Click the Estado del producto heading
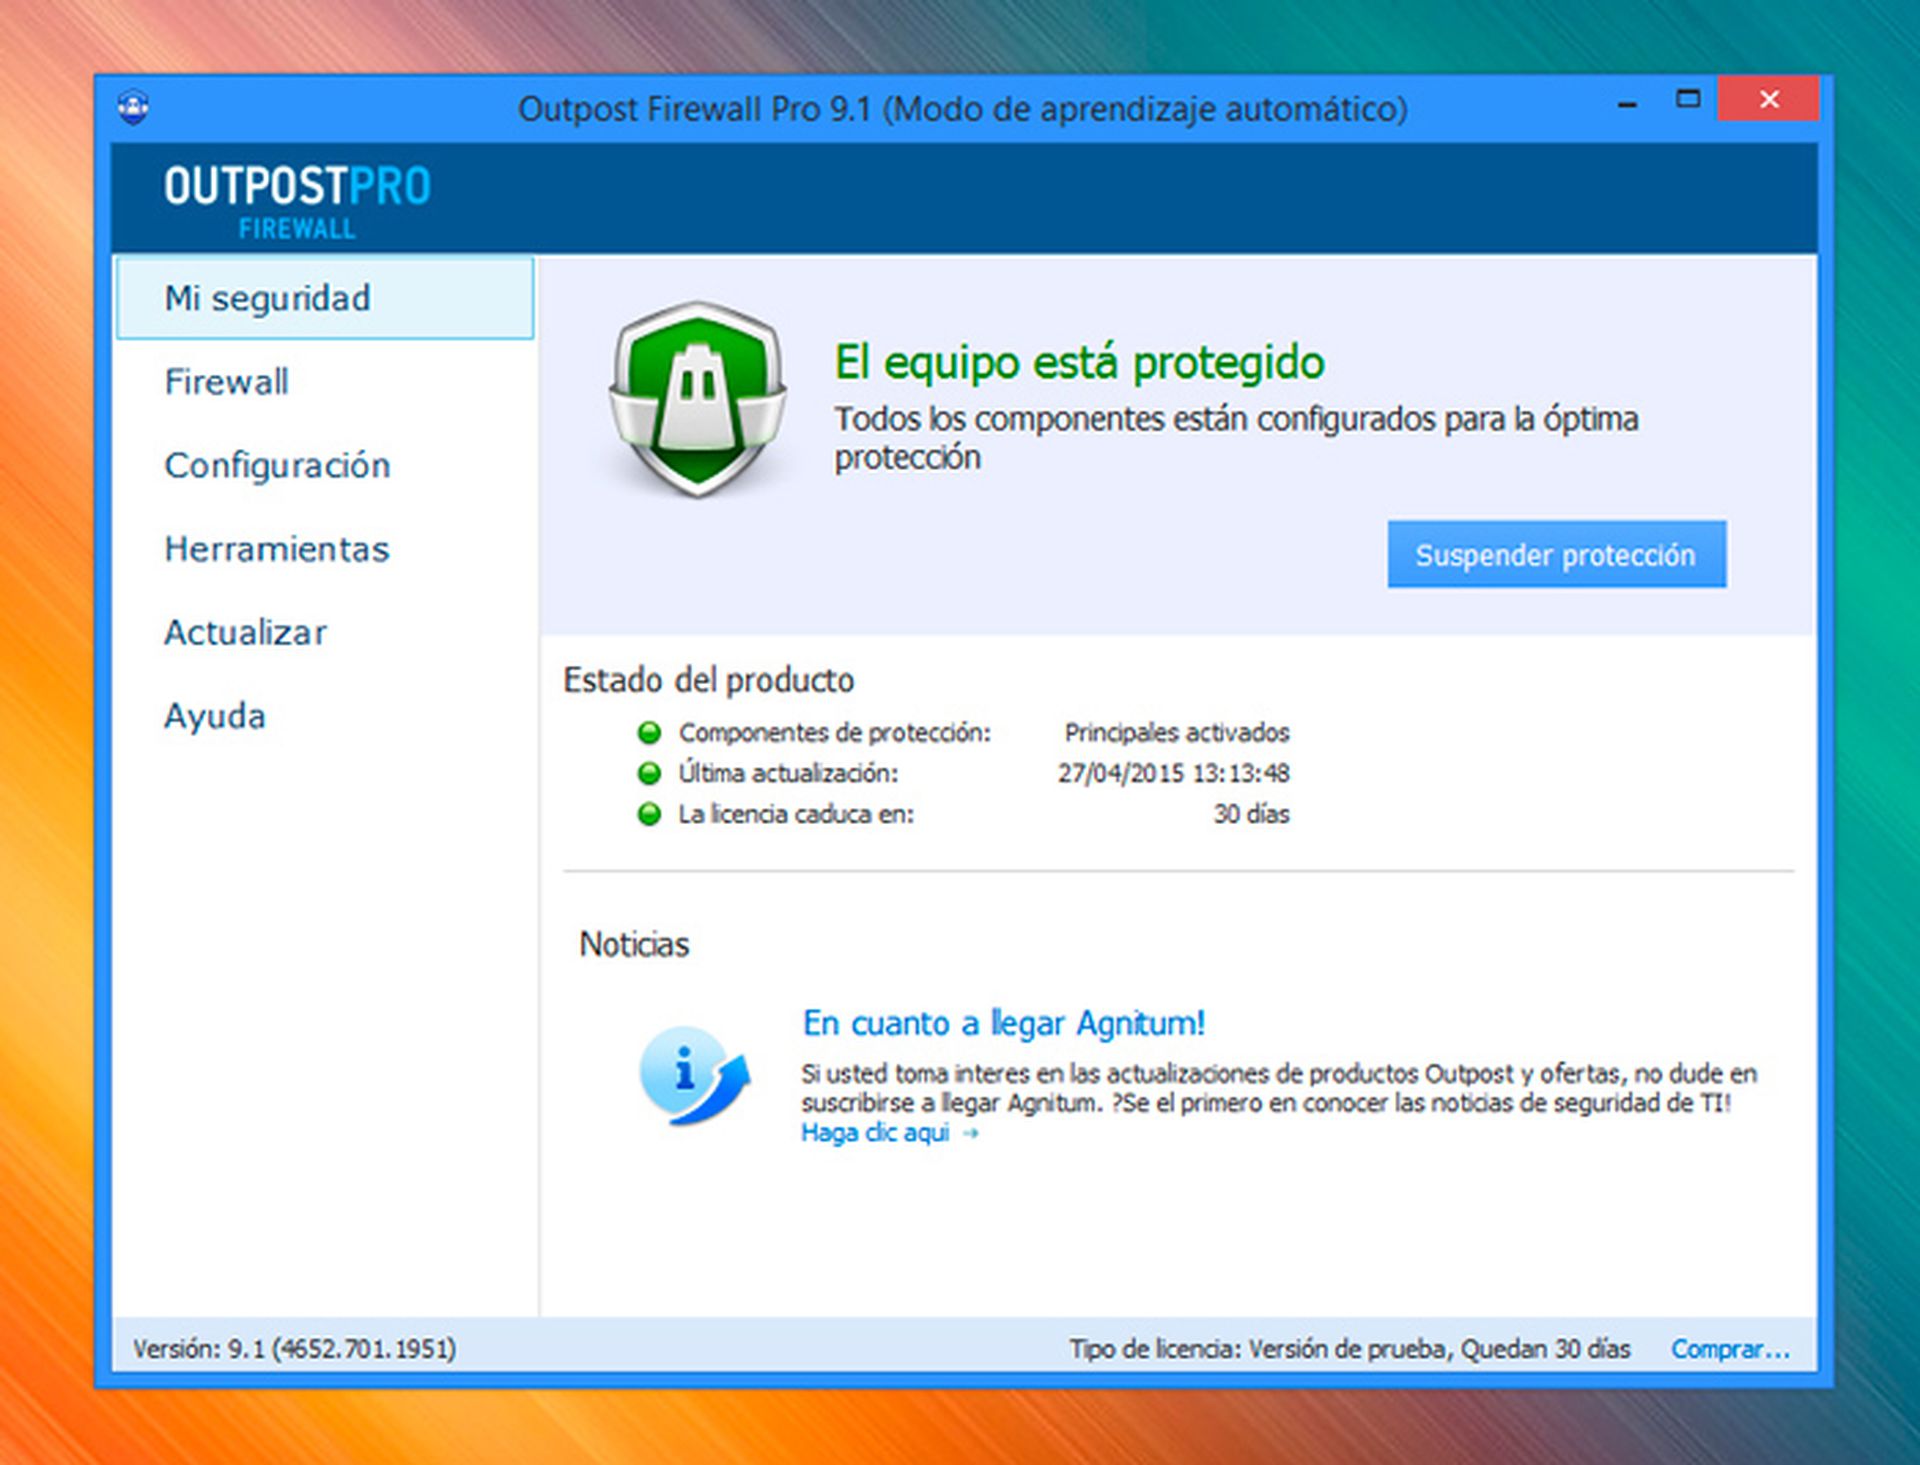This screenshot has height=1465, width=1920. tap(709, 681)
